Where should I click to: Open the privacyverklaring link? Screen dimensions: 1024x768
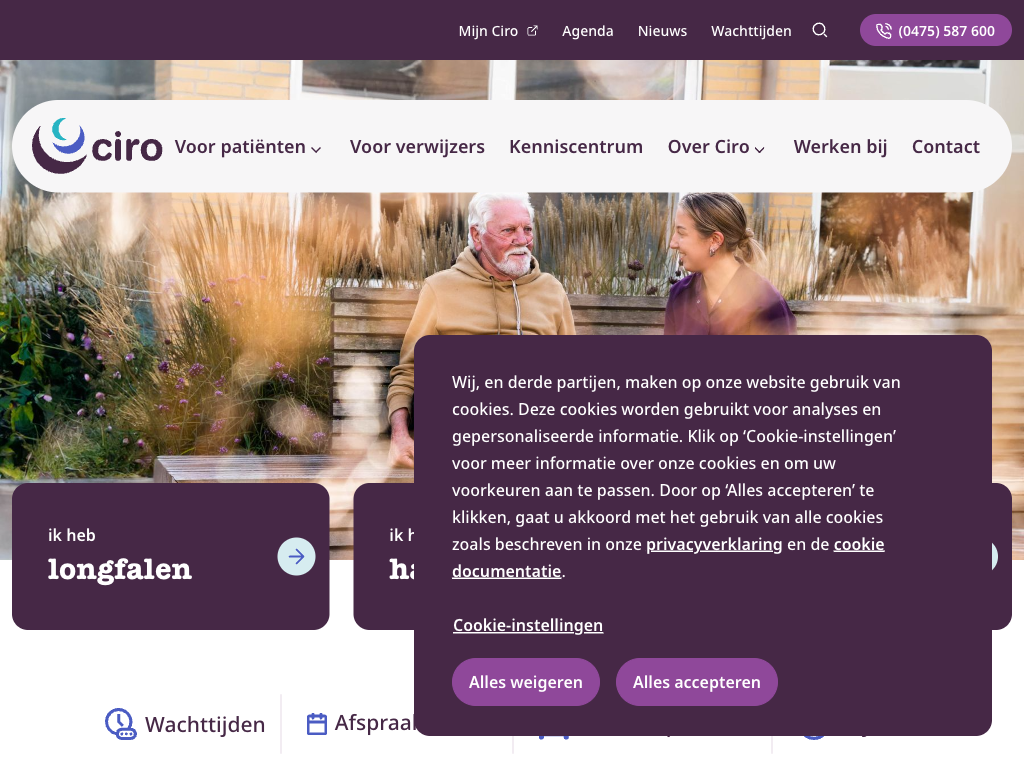coord(714,544)
